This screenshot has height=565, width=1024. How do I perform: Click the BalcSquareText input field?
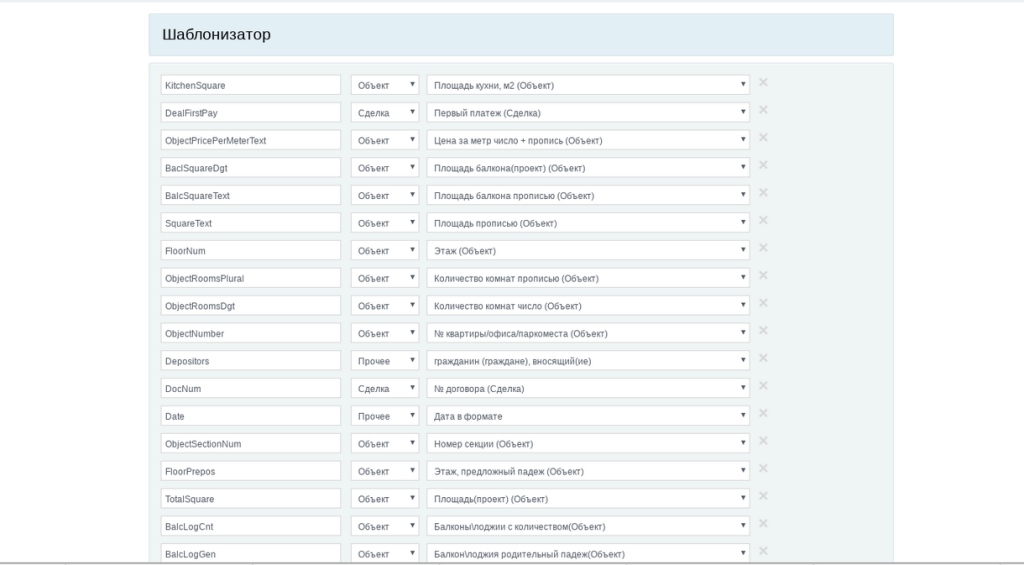(x=251, y=195)
